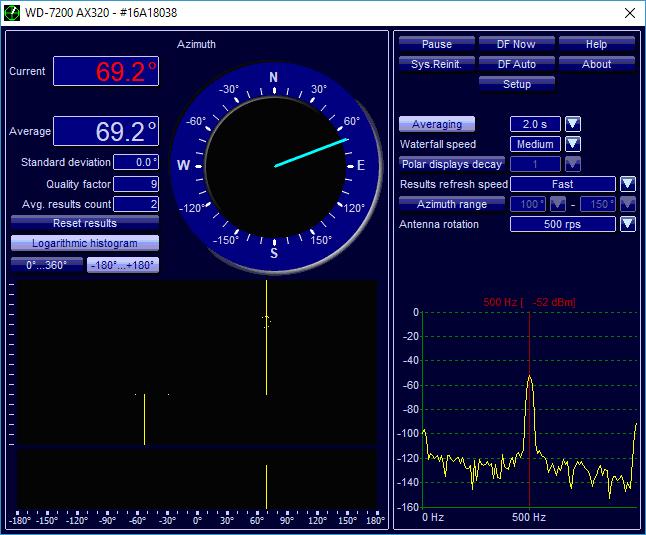Toggle the Azimuth range option
Viewport: 646px width, 535px height.
(452, 204)
